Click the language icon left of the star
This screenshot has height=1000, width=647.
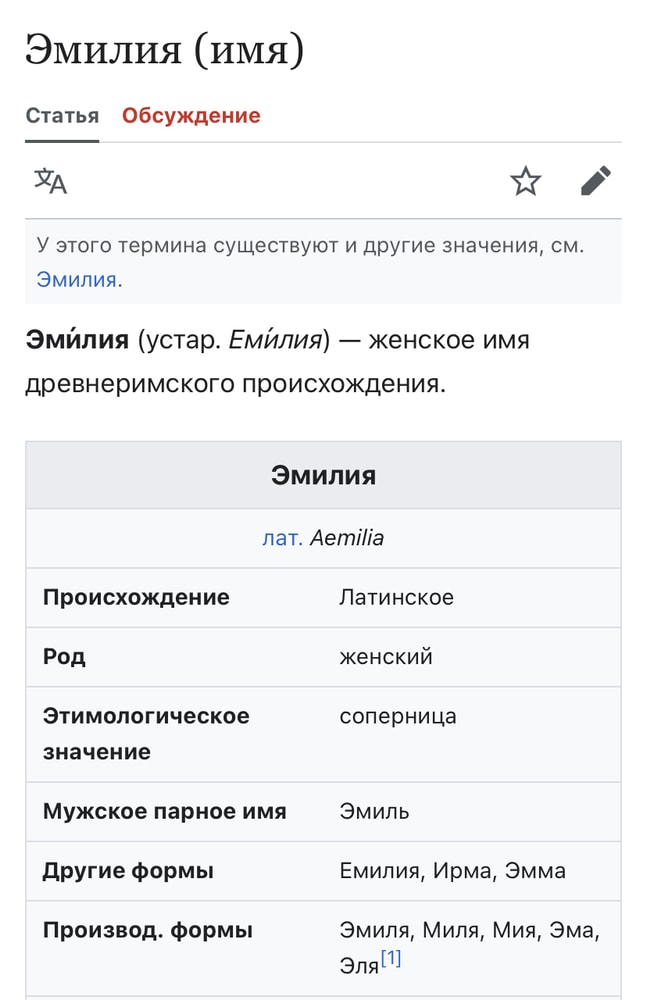50,181
